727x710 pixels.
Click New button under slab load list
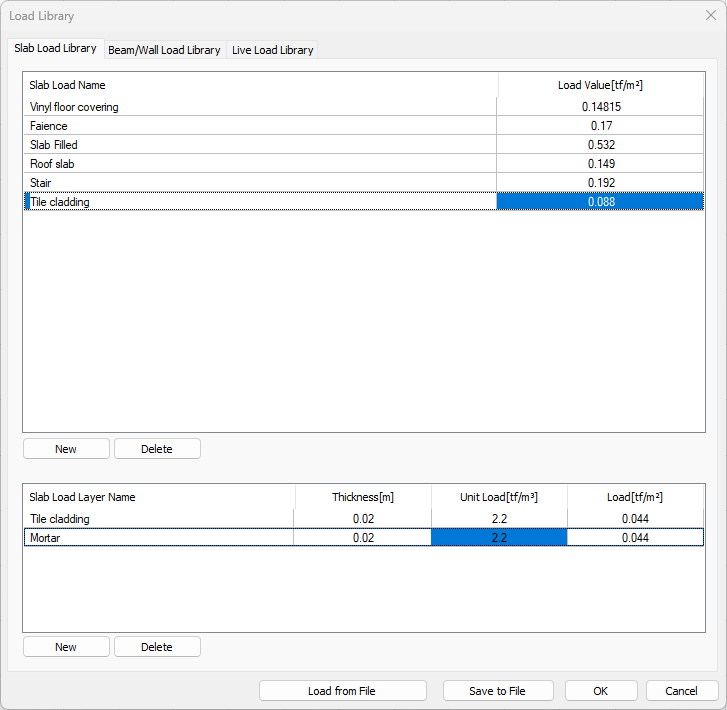(x=66, y=449)
